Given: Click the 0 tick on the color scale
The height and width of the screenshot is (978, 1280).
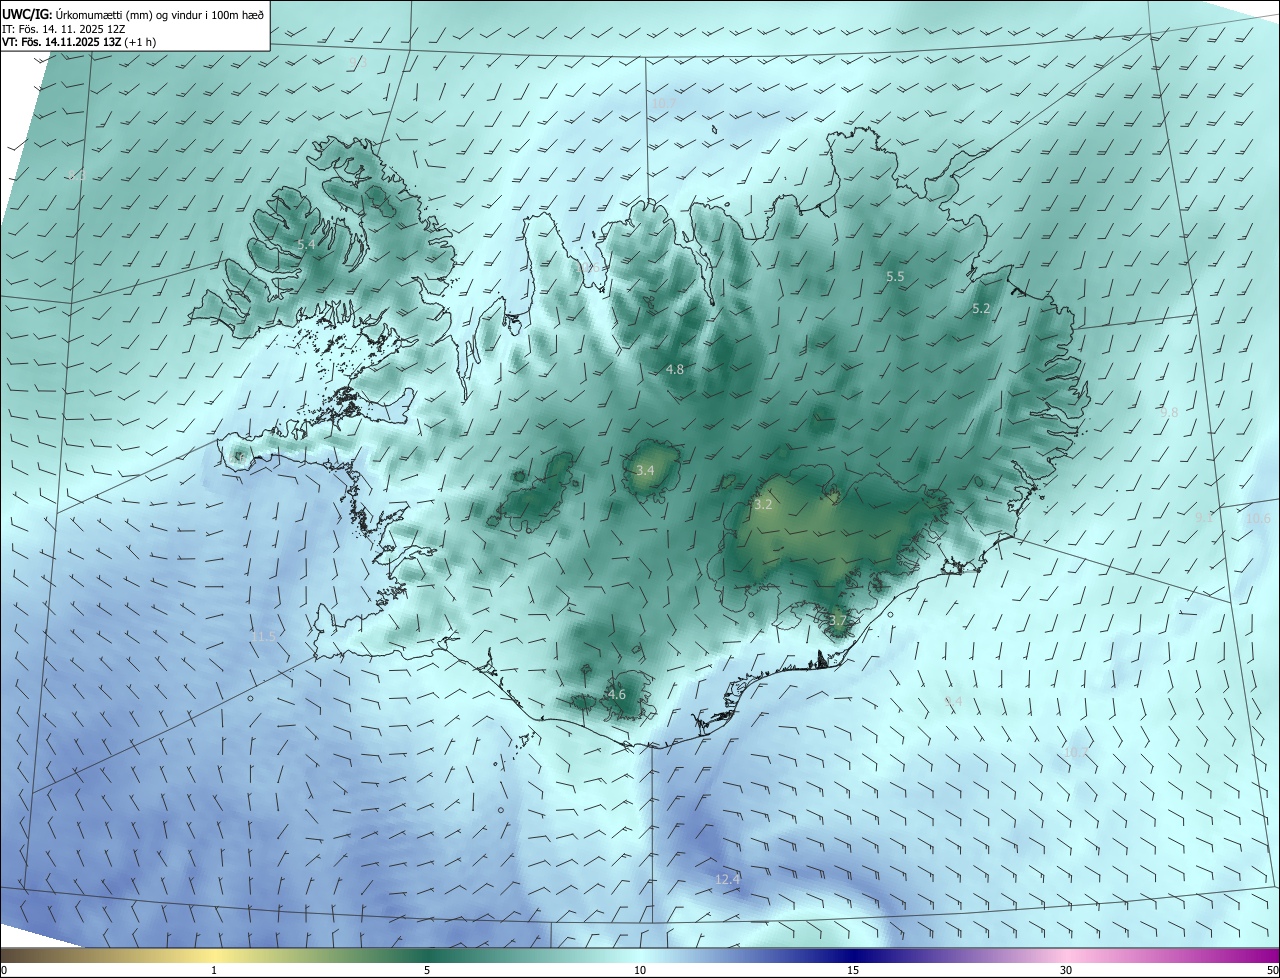Looking at the screenshot, I should click(4, 970).
